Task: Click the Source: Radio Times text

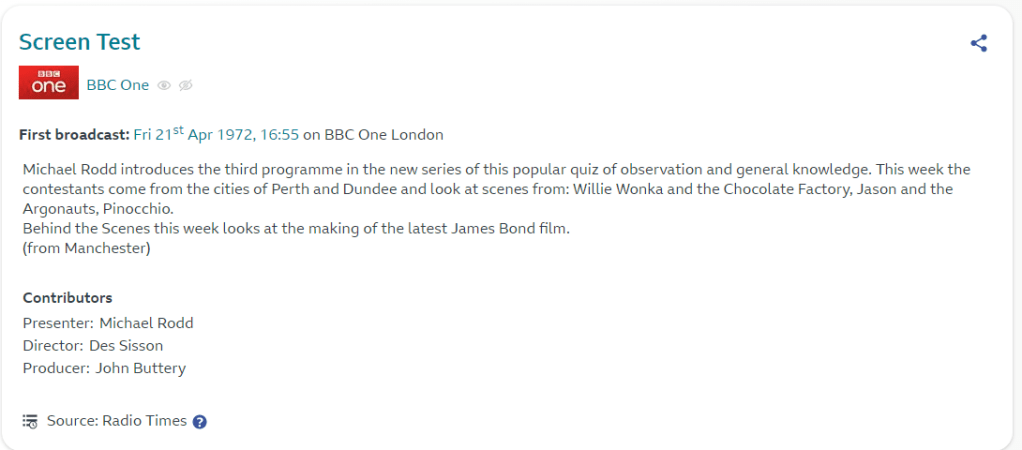Action: [117, 421]
